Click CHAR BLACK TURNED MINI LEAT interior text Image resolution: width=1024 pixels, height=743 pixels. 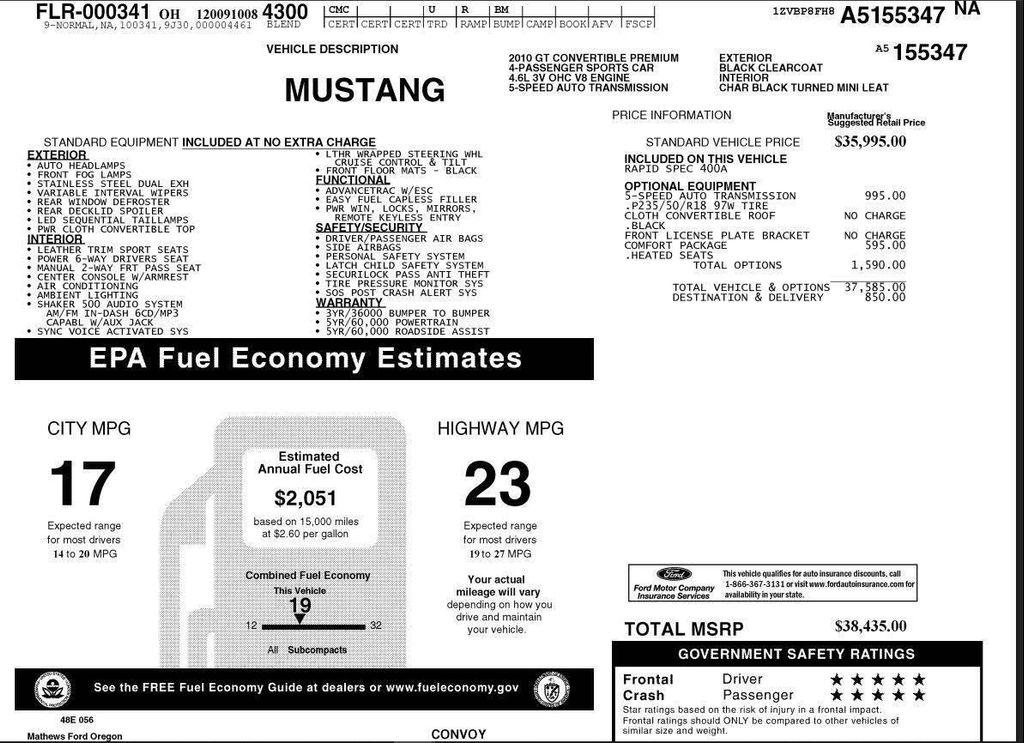804,87
